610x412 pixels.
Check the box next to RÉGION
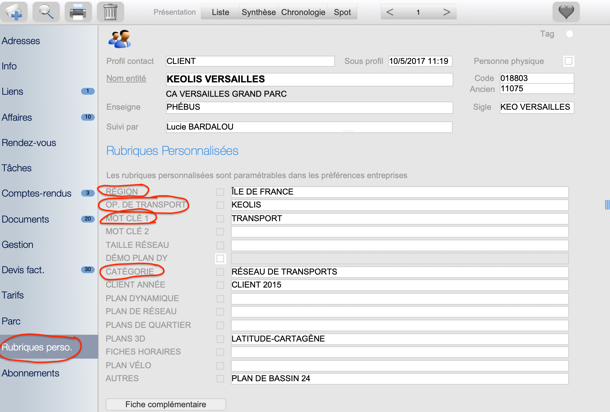[x=220, y=192]
